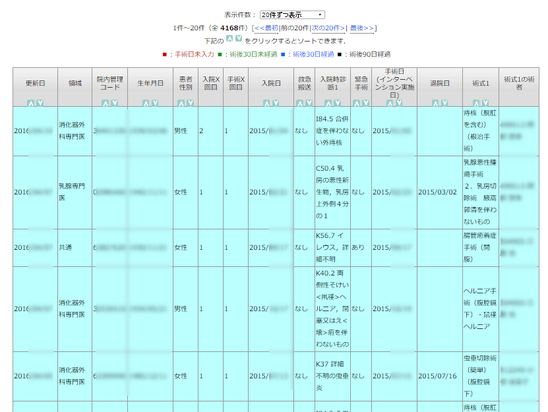548x412 pixels.
Task: Select the 共通 row cell
Action: point(75,247)
